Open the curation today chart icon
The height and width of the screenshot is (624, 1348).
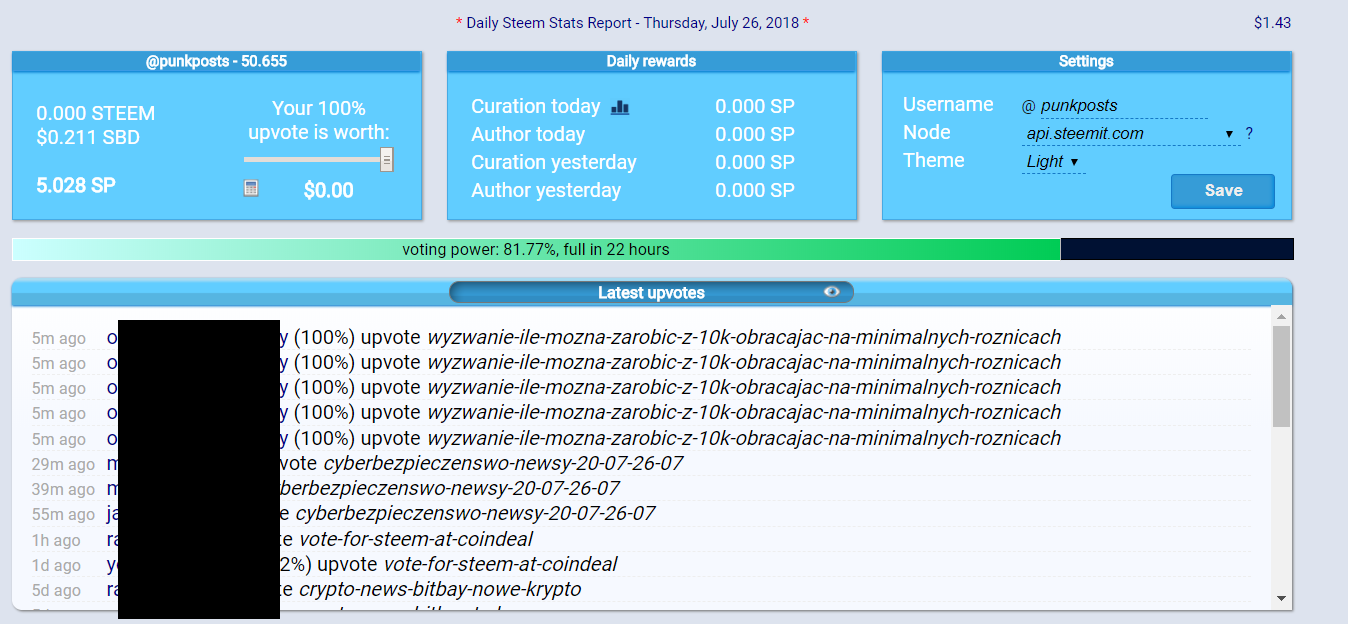pyautogui.click(x=620, y=107)
